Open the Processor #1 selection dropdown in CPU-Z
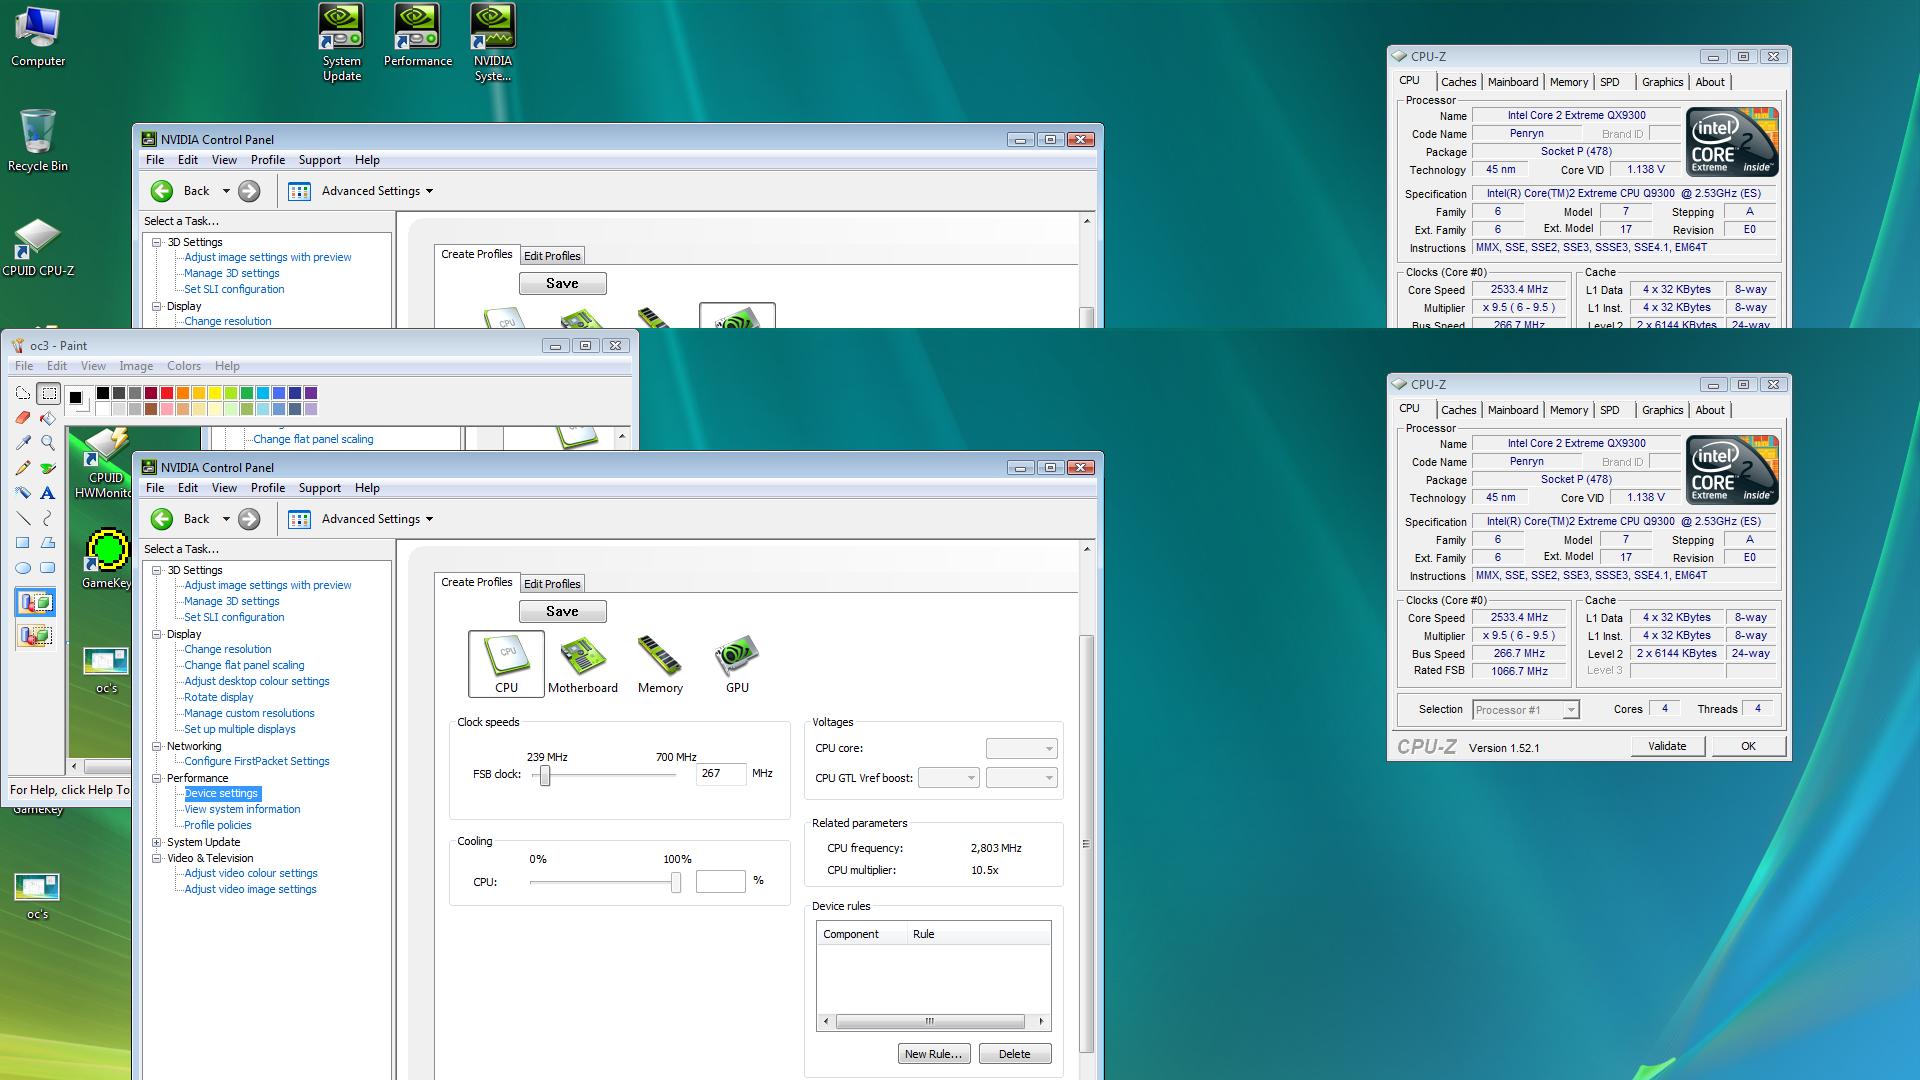The image size is (1920, 1080). click(x=1525, y=710)
